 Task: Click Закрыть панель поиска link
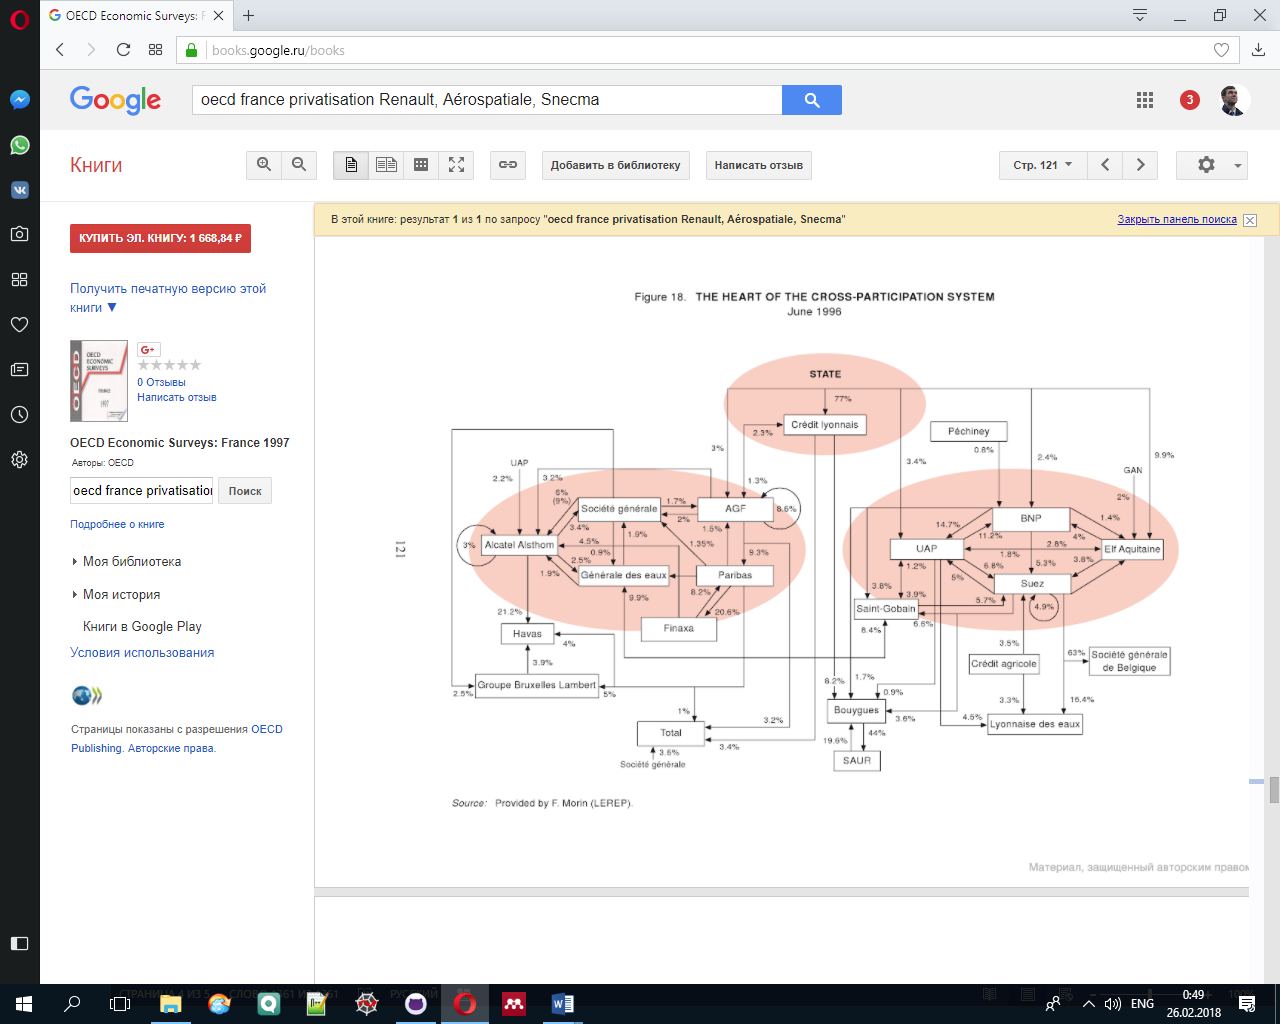pyautogui.click(x=1177, y=219)
